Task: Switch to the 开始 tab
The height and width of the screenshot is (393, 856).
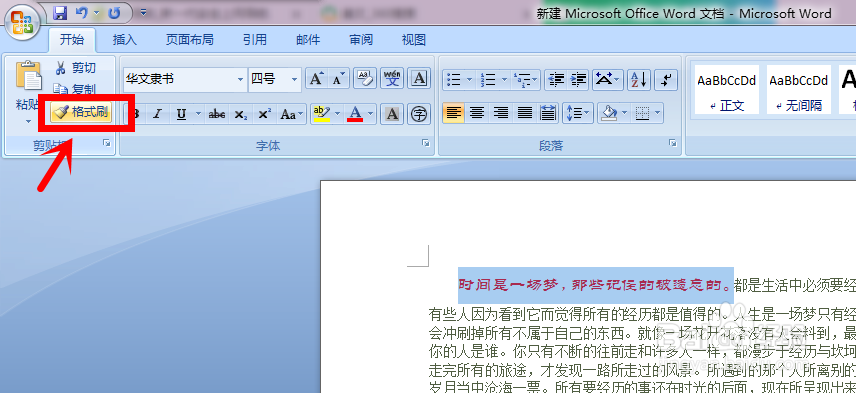Action: tap(72, 40)
